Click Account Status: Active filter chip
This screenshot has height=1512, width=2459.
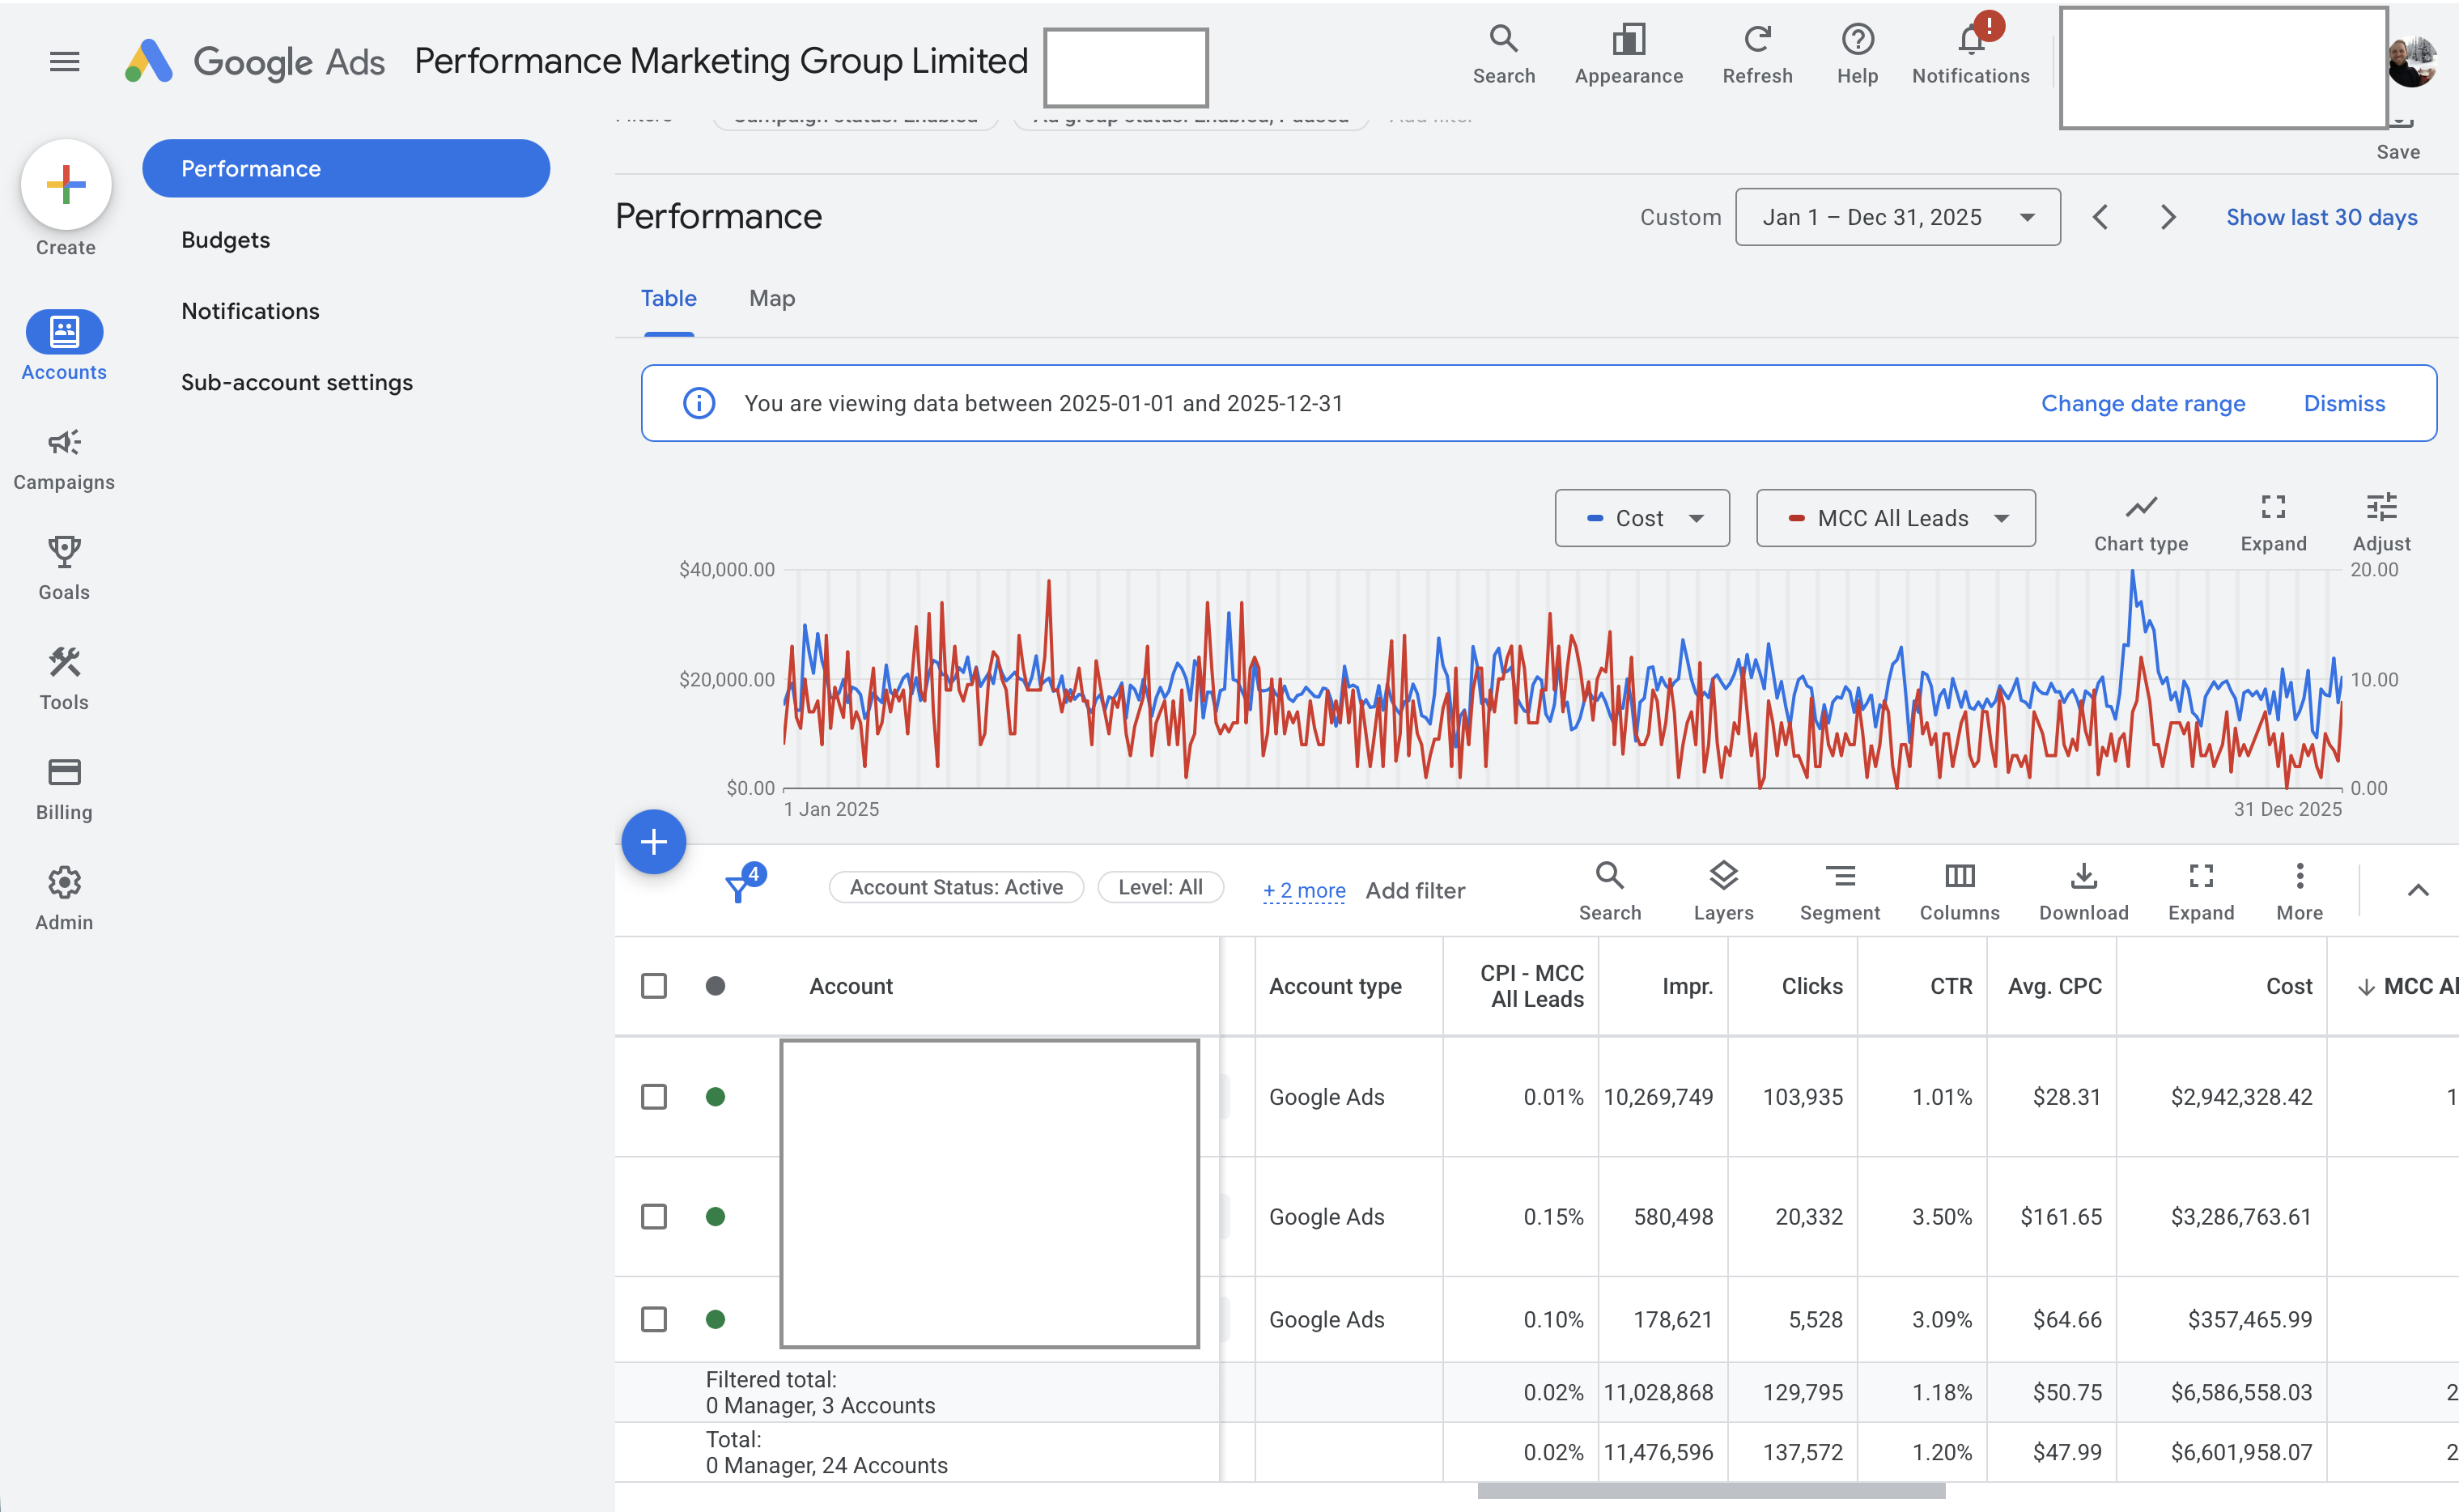[956, 887]
